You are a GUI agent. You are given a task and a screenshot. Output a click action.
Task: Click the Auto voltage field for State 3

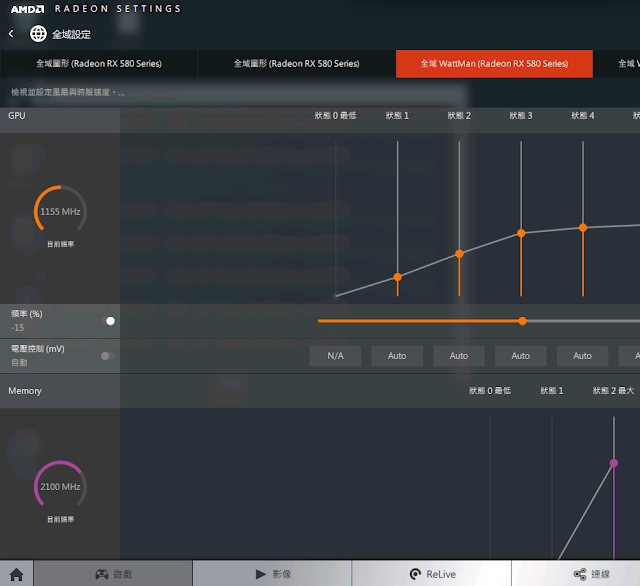click(x=521, y=356)
